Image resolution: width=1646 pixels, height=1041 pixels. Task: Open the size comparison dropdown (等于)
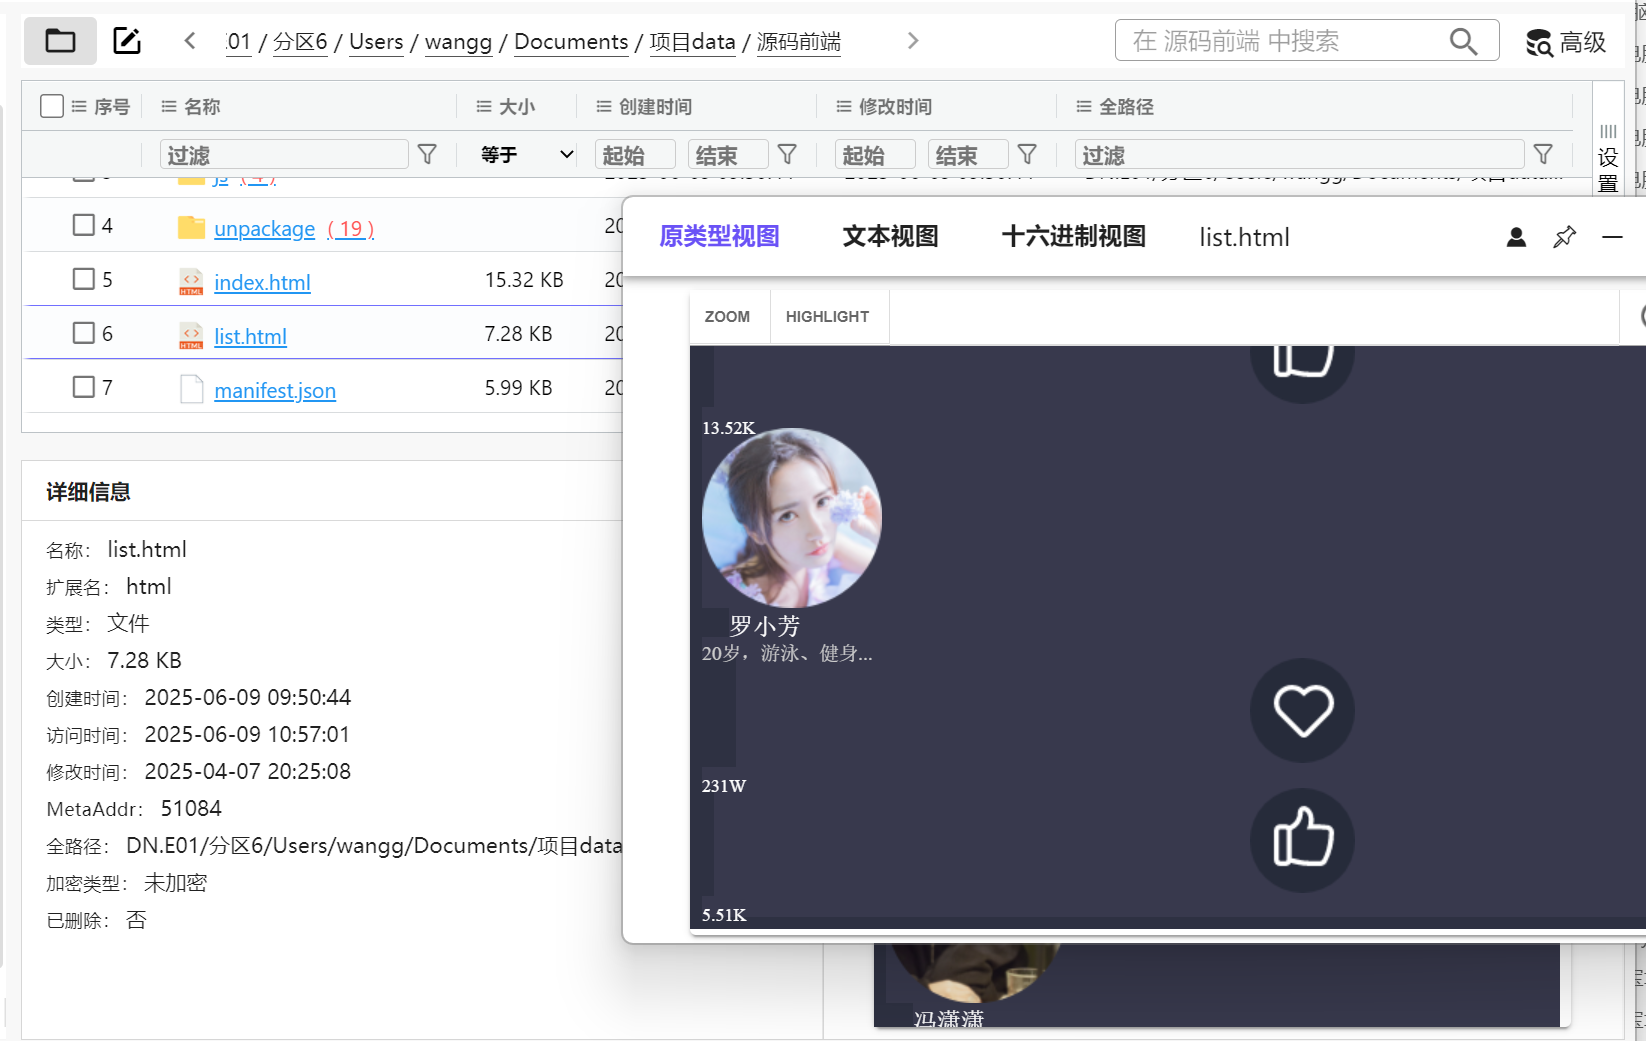point(526,154)
